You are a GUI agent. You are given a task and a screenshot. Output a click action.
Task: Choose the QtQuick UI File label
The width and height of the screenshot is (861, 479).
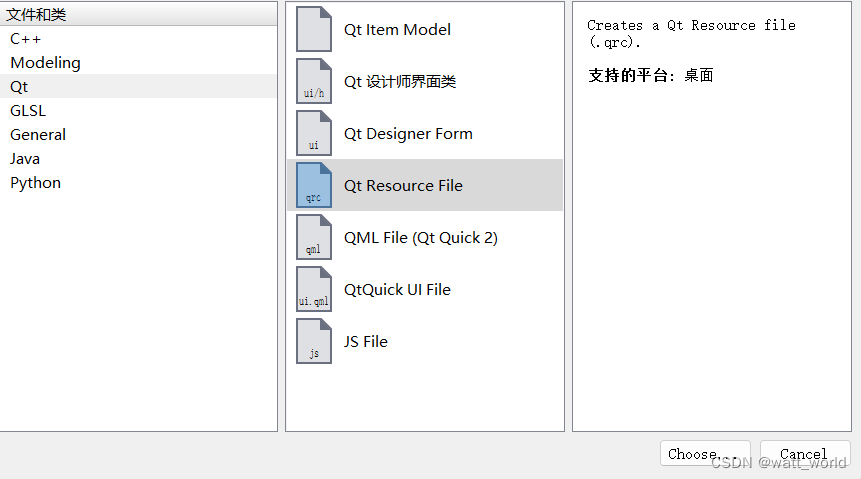(x=397, y=289)
